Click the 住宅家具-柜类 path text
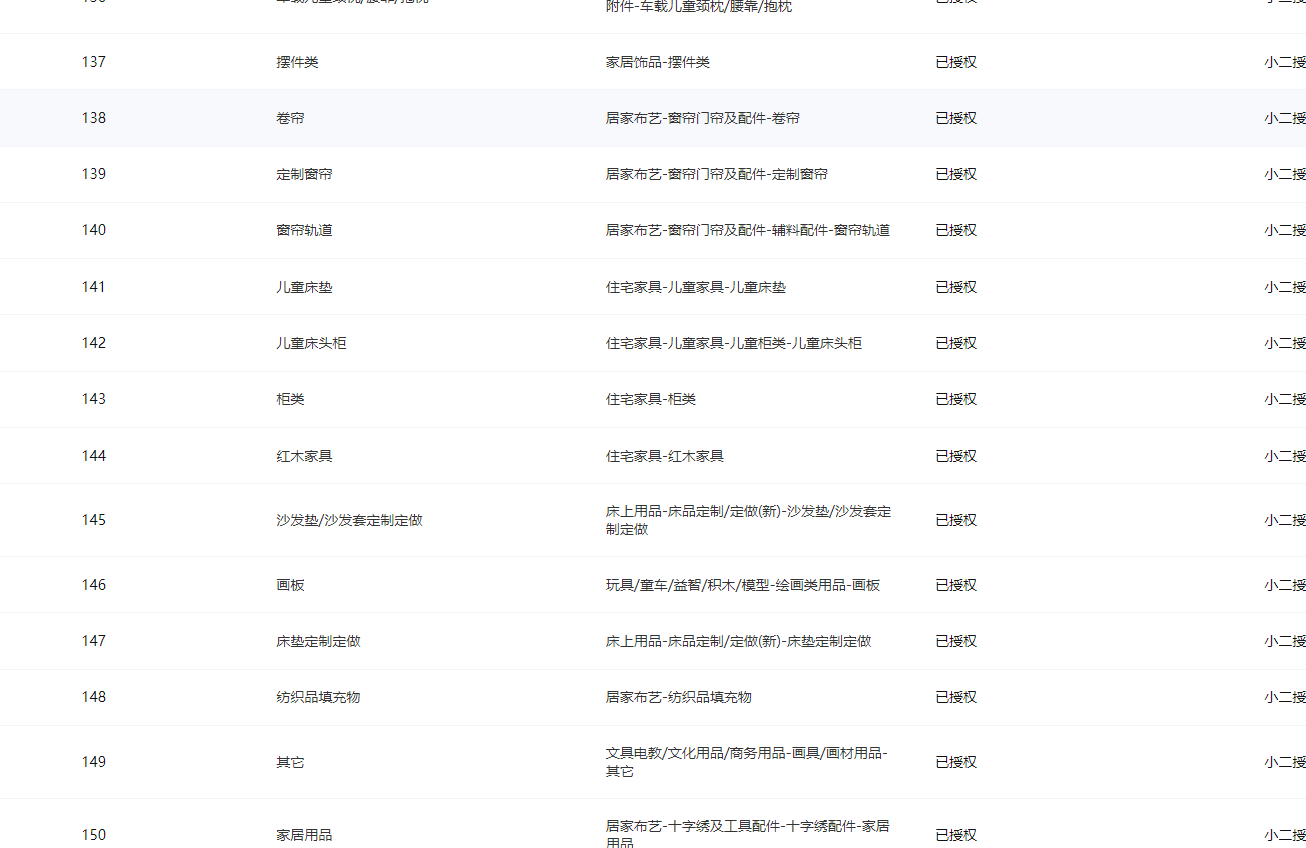 coord(650,399)
